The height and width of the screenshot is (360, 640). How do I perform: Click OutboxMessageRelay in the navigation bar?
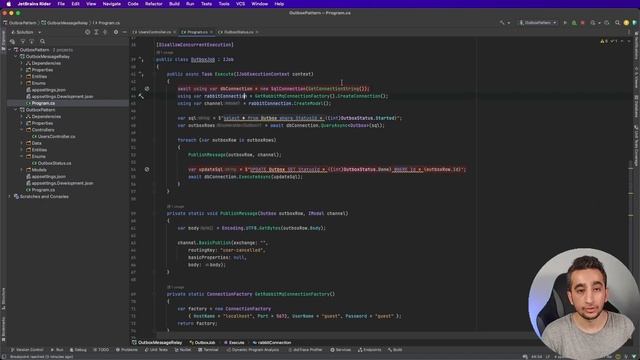(x=64, y=23)
